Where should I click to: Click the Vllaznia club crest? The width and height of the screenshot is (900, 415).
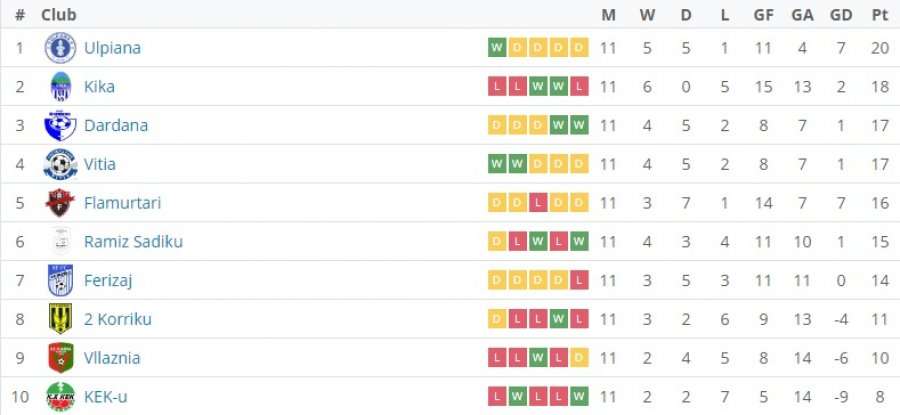[x=60, y=358]
